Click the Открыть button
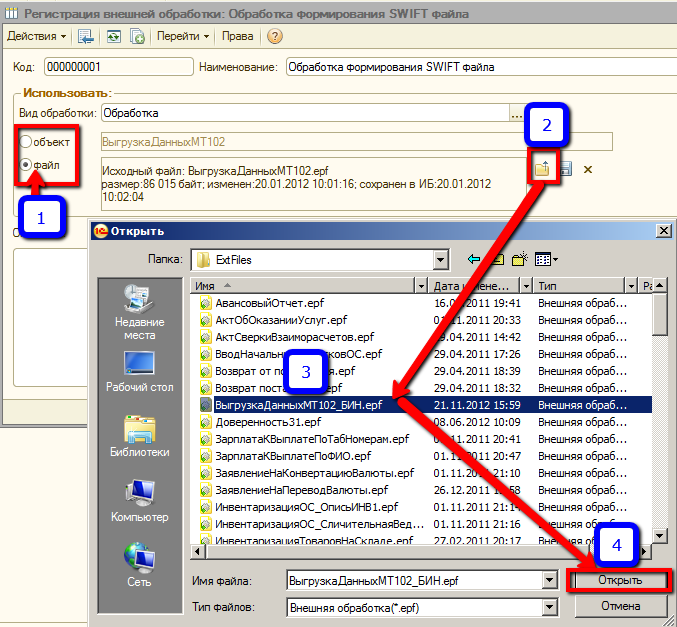Screen dimensions: 677x627 620,580
